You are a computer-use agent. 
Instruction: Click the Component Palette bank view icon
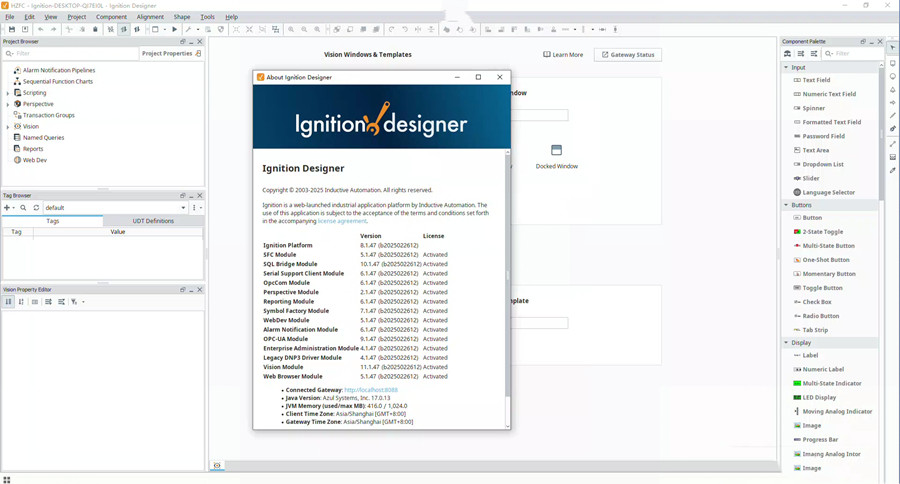(788, 53)
